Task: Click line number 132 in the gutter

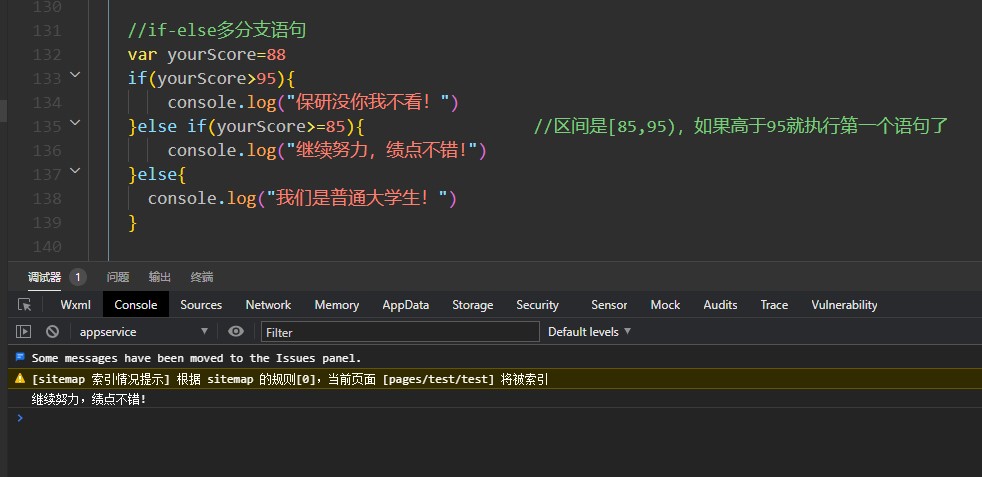Action: [47, 55]
